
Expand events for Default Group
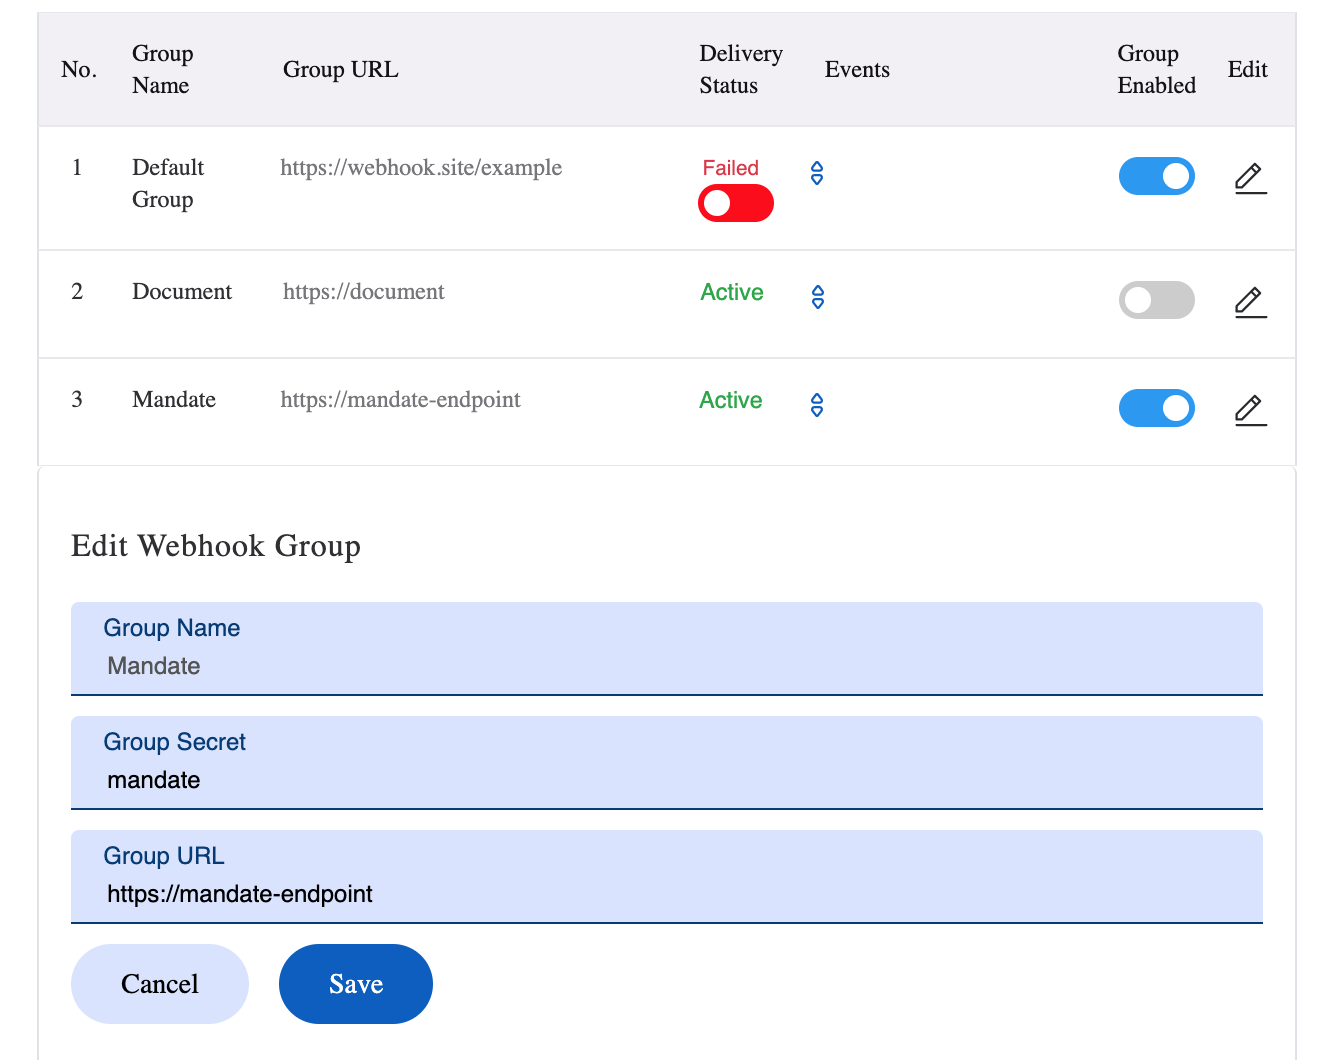(817, 173)
